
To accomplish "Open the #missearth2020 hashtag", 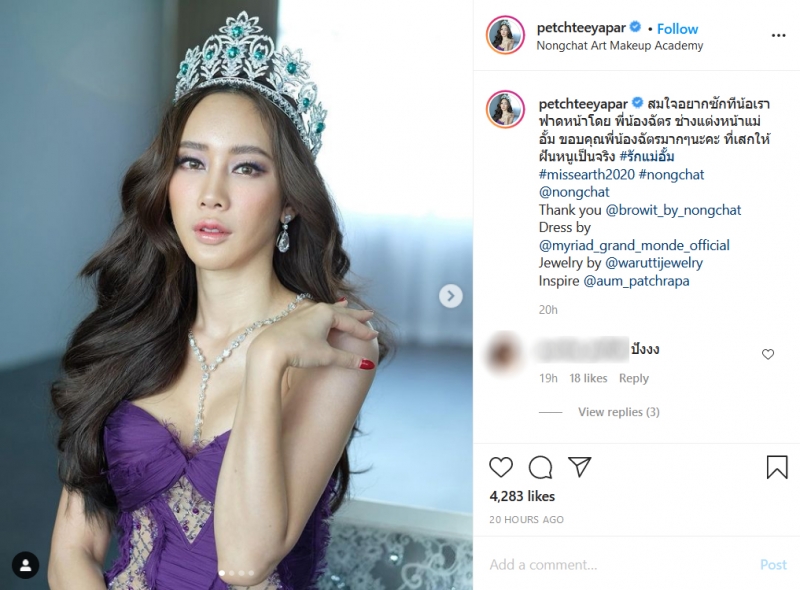I will [x=586, y=175].
